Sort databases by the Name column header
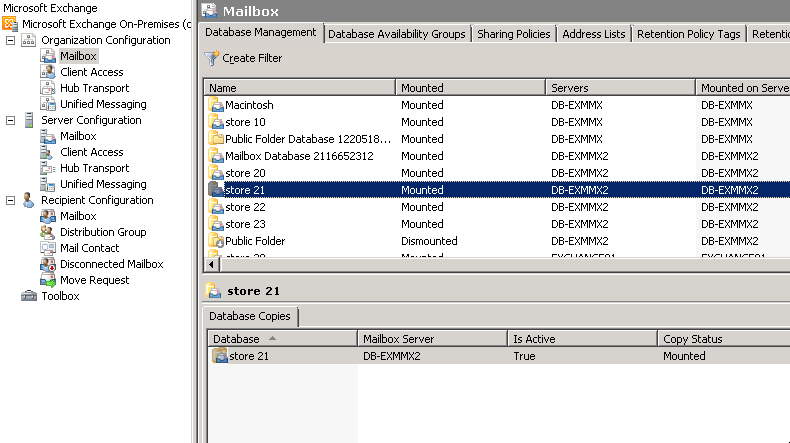This screenshot has width=790, height=443. tap(300, 88)
